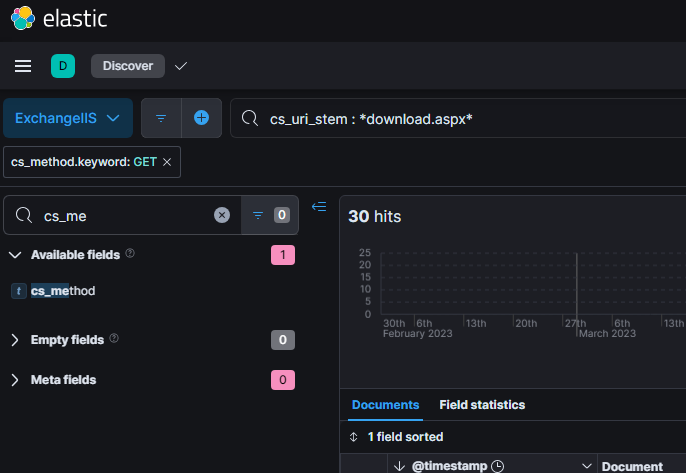This screenshot has width=686, height=473.
Task: Click the saved-search checkmark next to Discover
Action: [x=181, y=66]
